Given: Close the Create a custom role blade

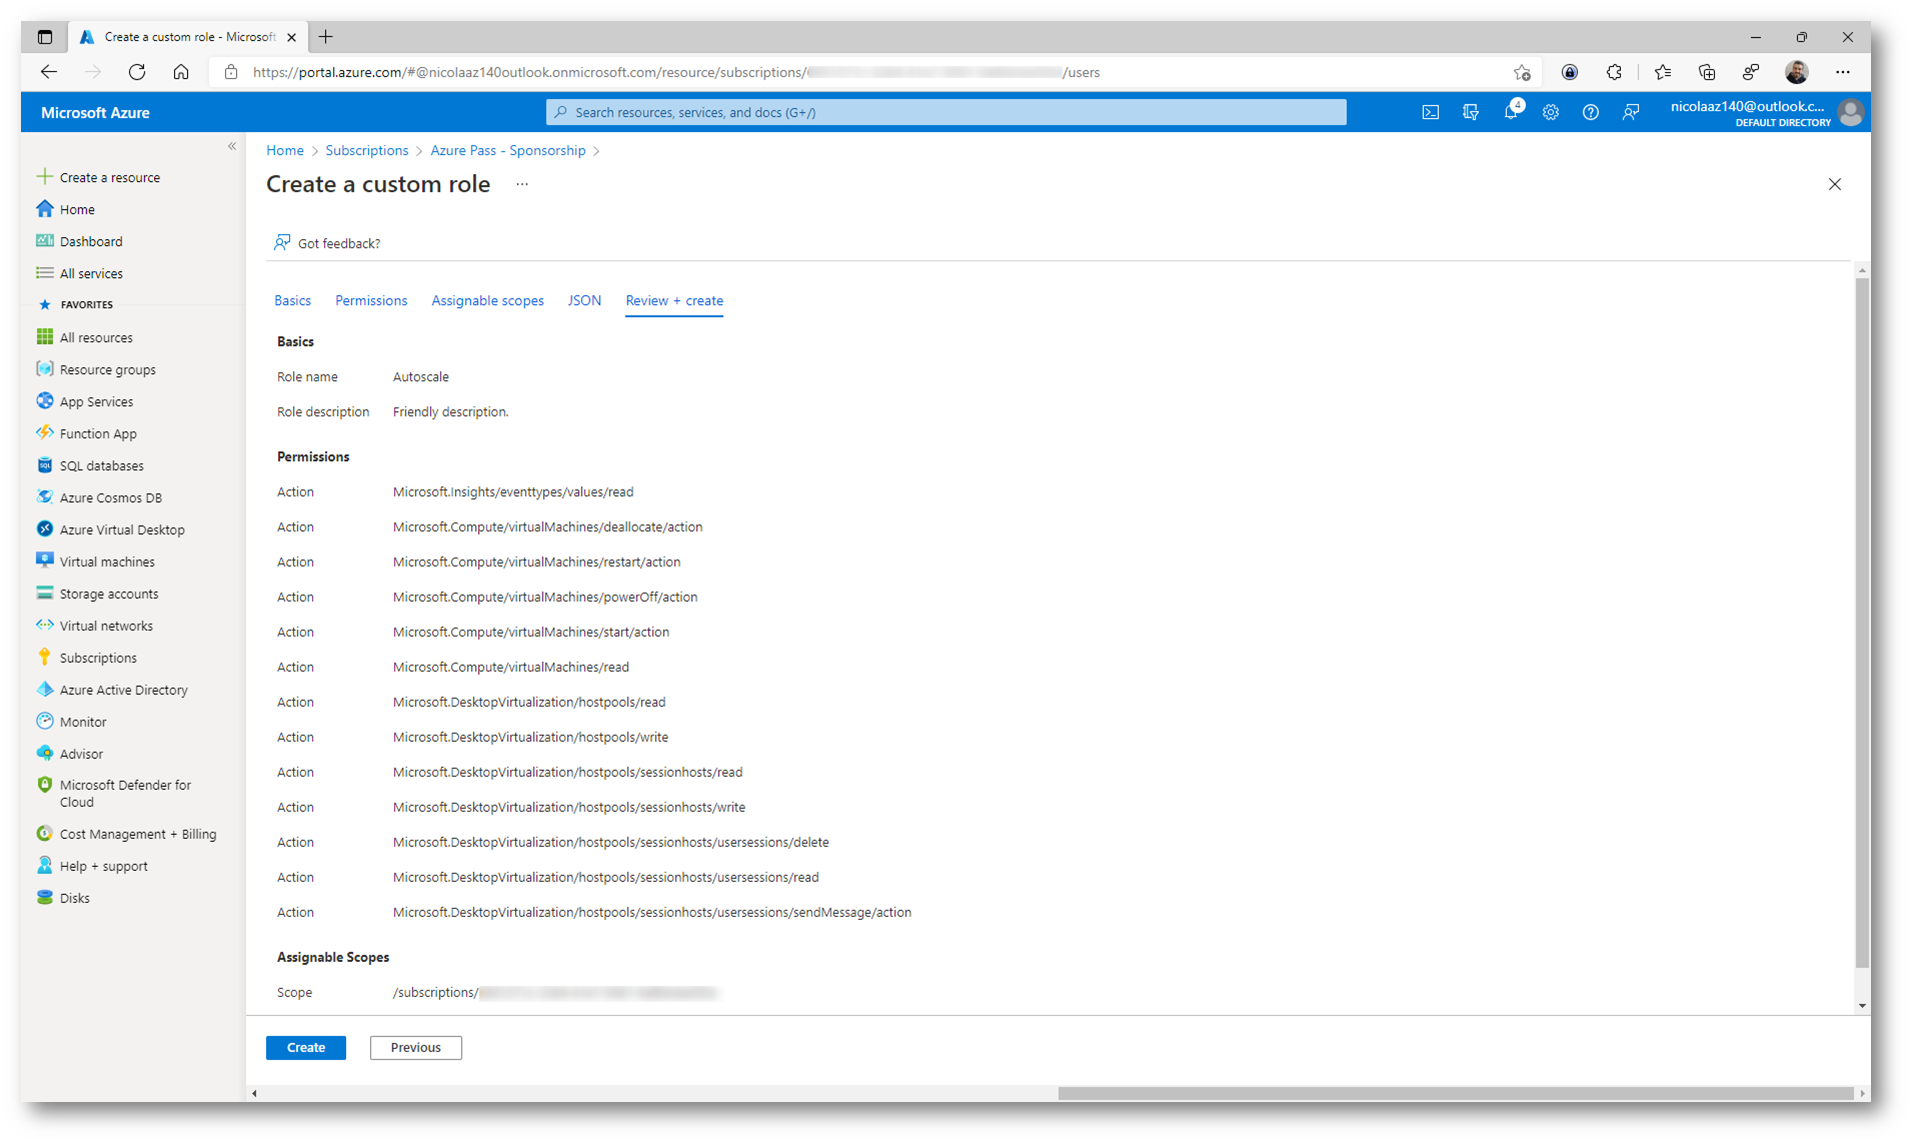Looking at the screenshot, I should (x=1834, y=184).
